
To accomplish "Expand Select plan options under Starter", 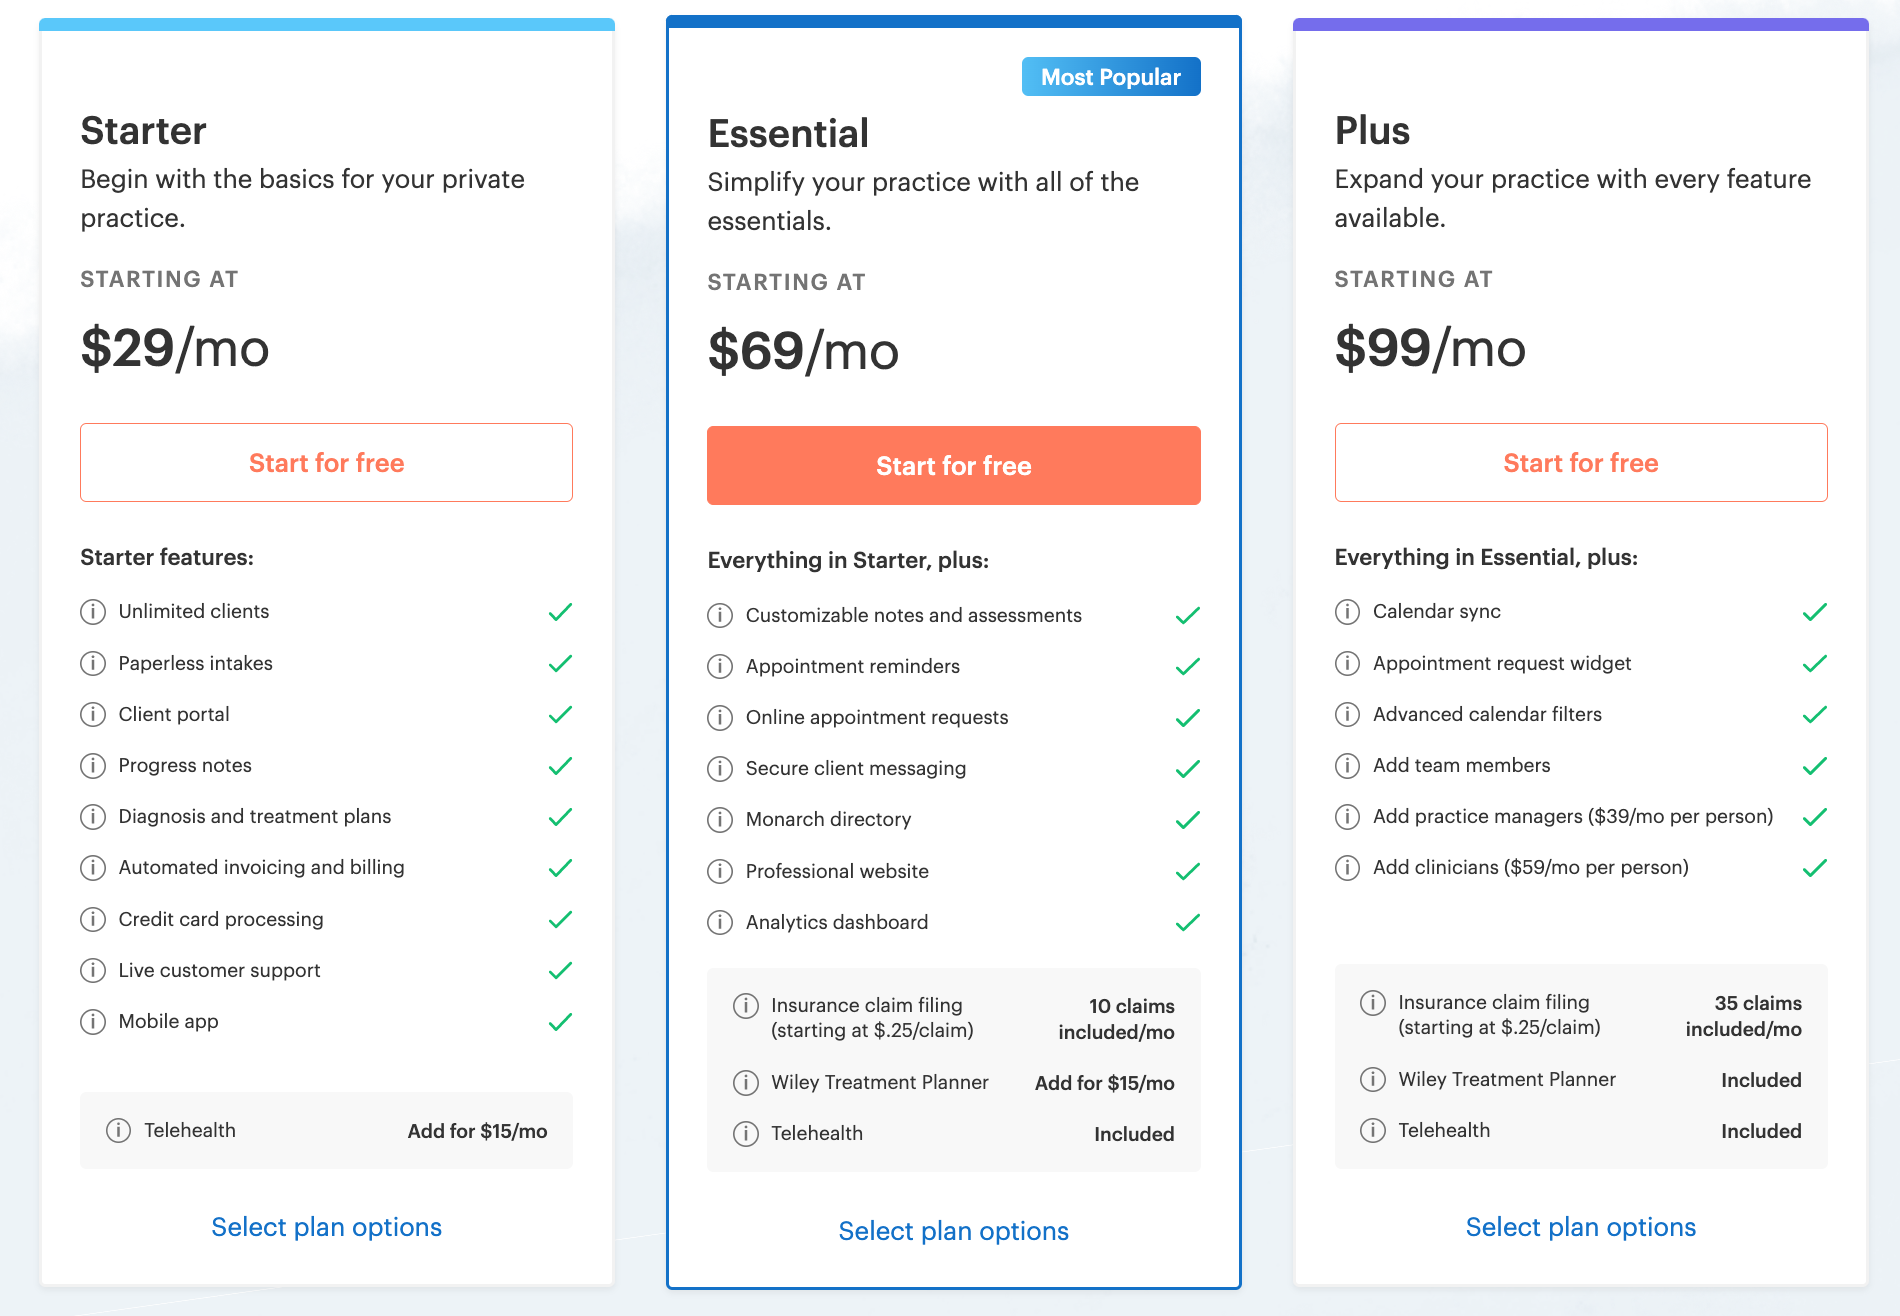I will (x=327, y=1227).
